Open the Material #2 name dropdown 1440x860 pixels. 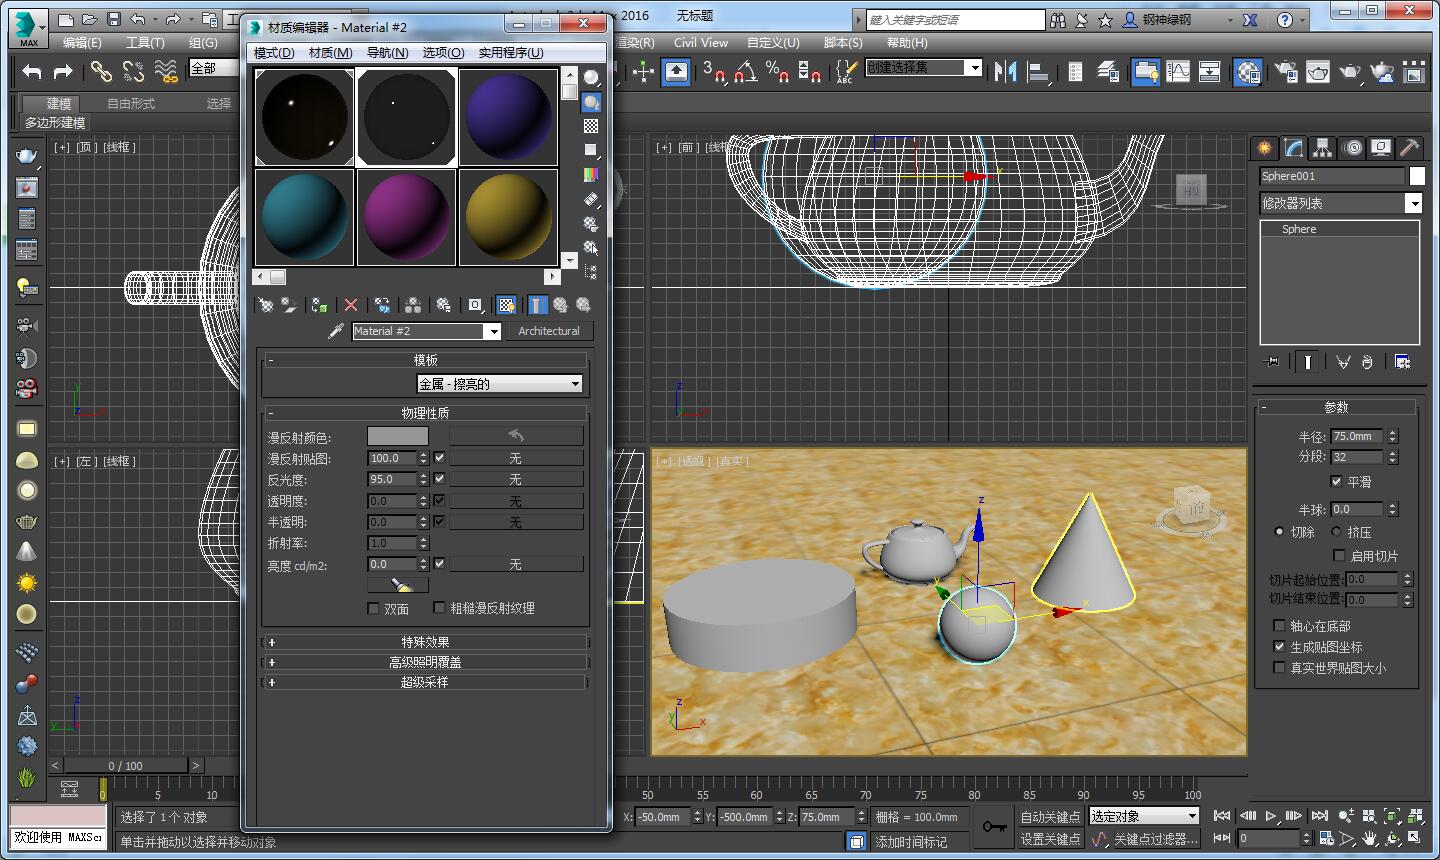pos(494,331)
